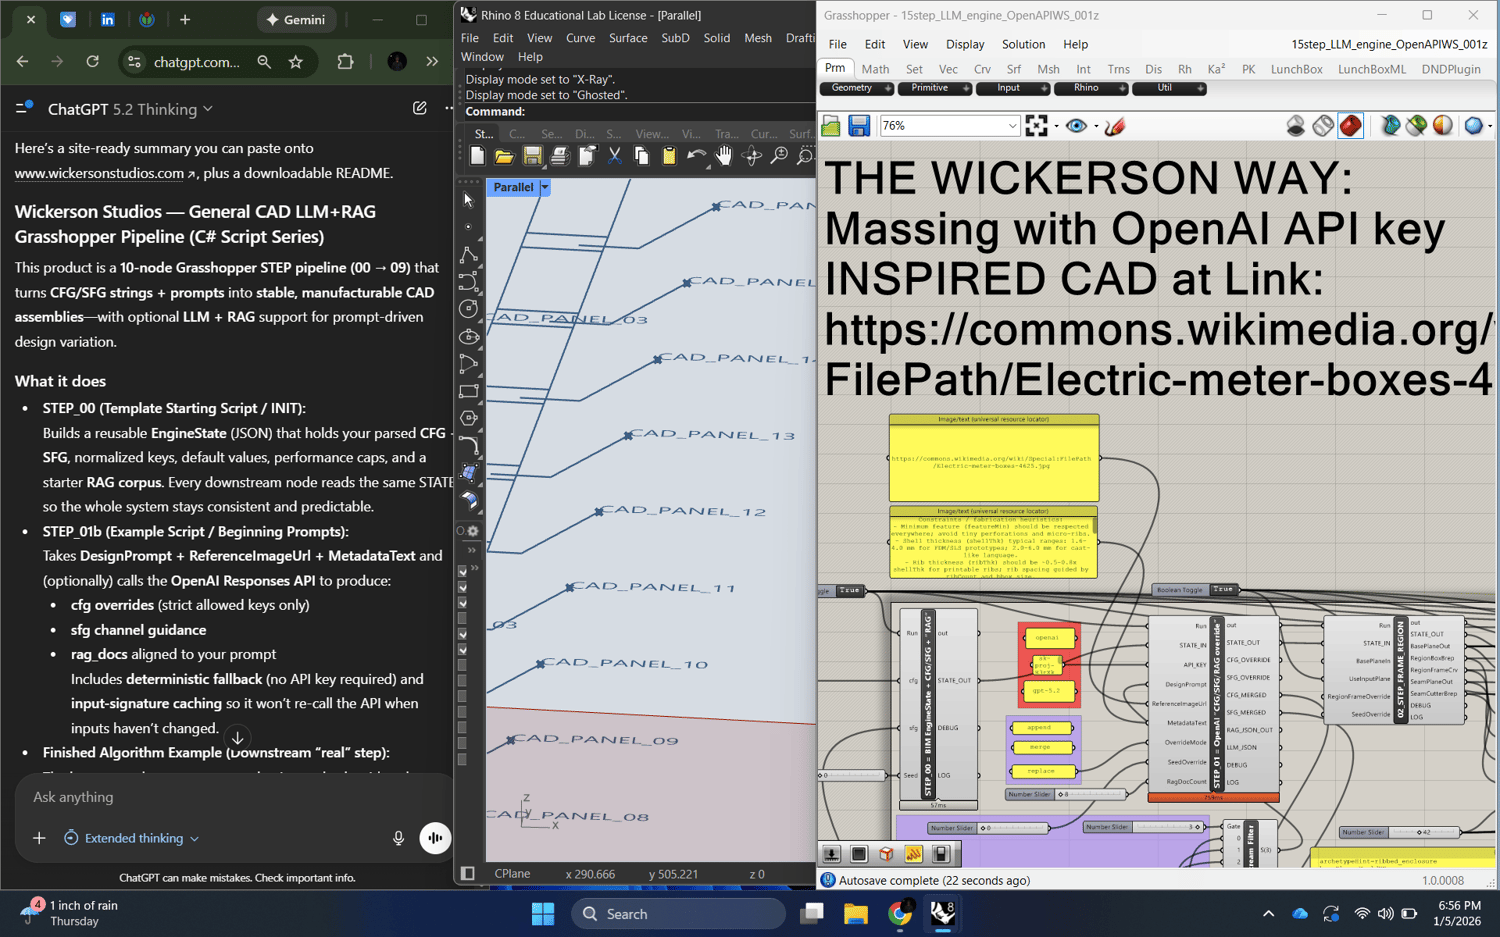Paste using Rhino's clipboard icon
Image resolution: width=1500 pixels, height=937 pixels.
click(669, 156)
